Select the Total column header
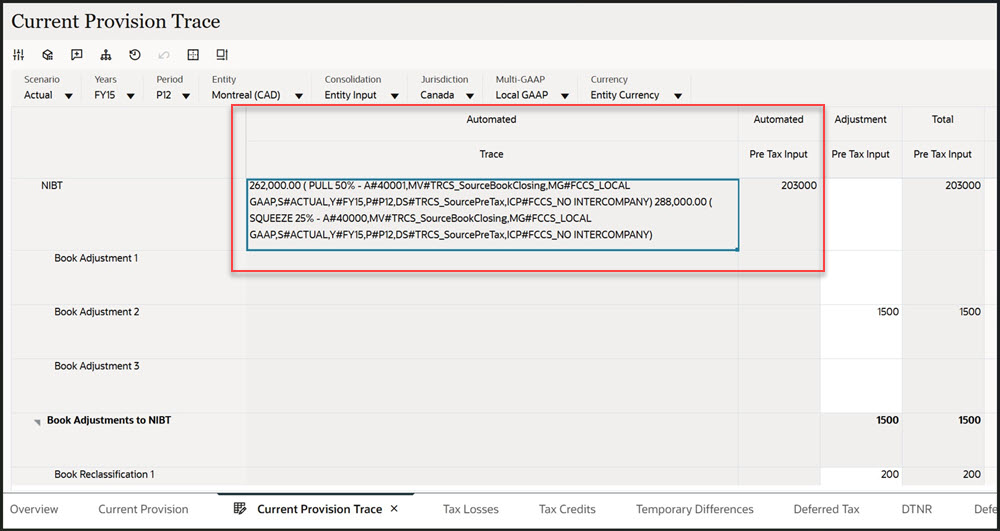 943,119
